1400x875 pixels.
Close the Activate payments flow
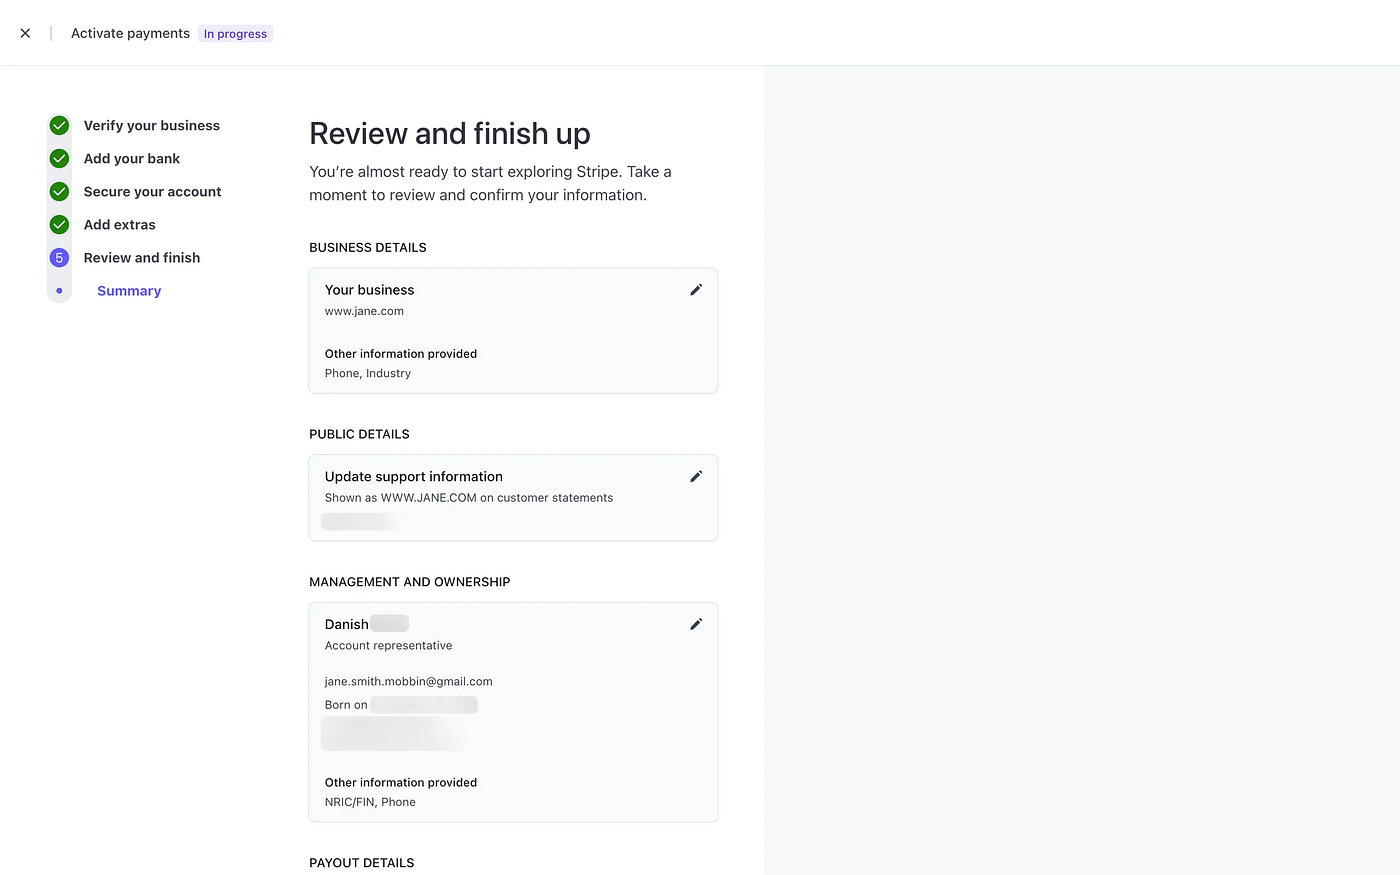pyautogui.click(x=25, y=33)
